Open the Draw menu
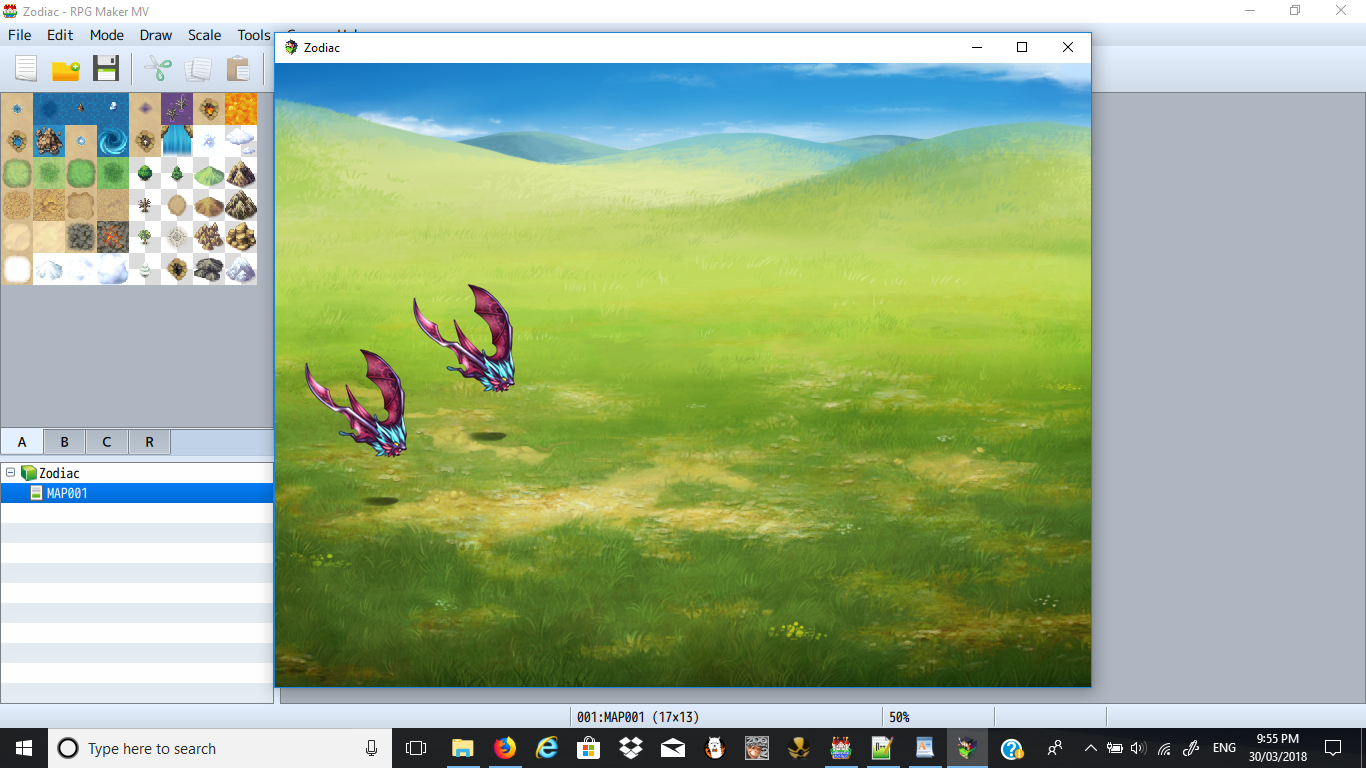 tap(156, 35)
